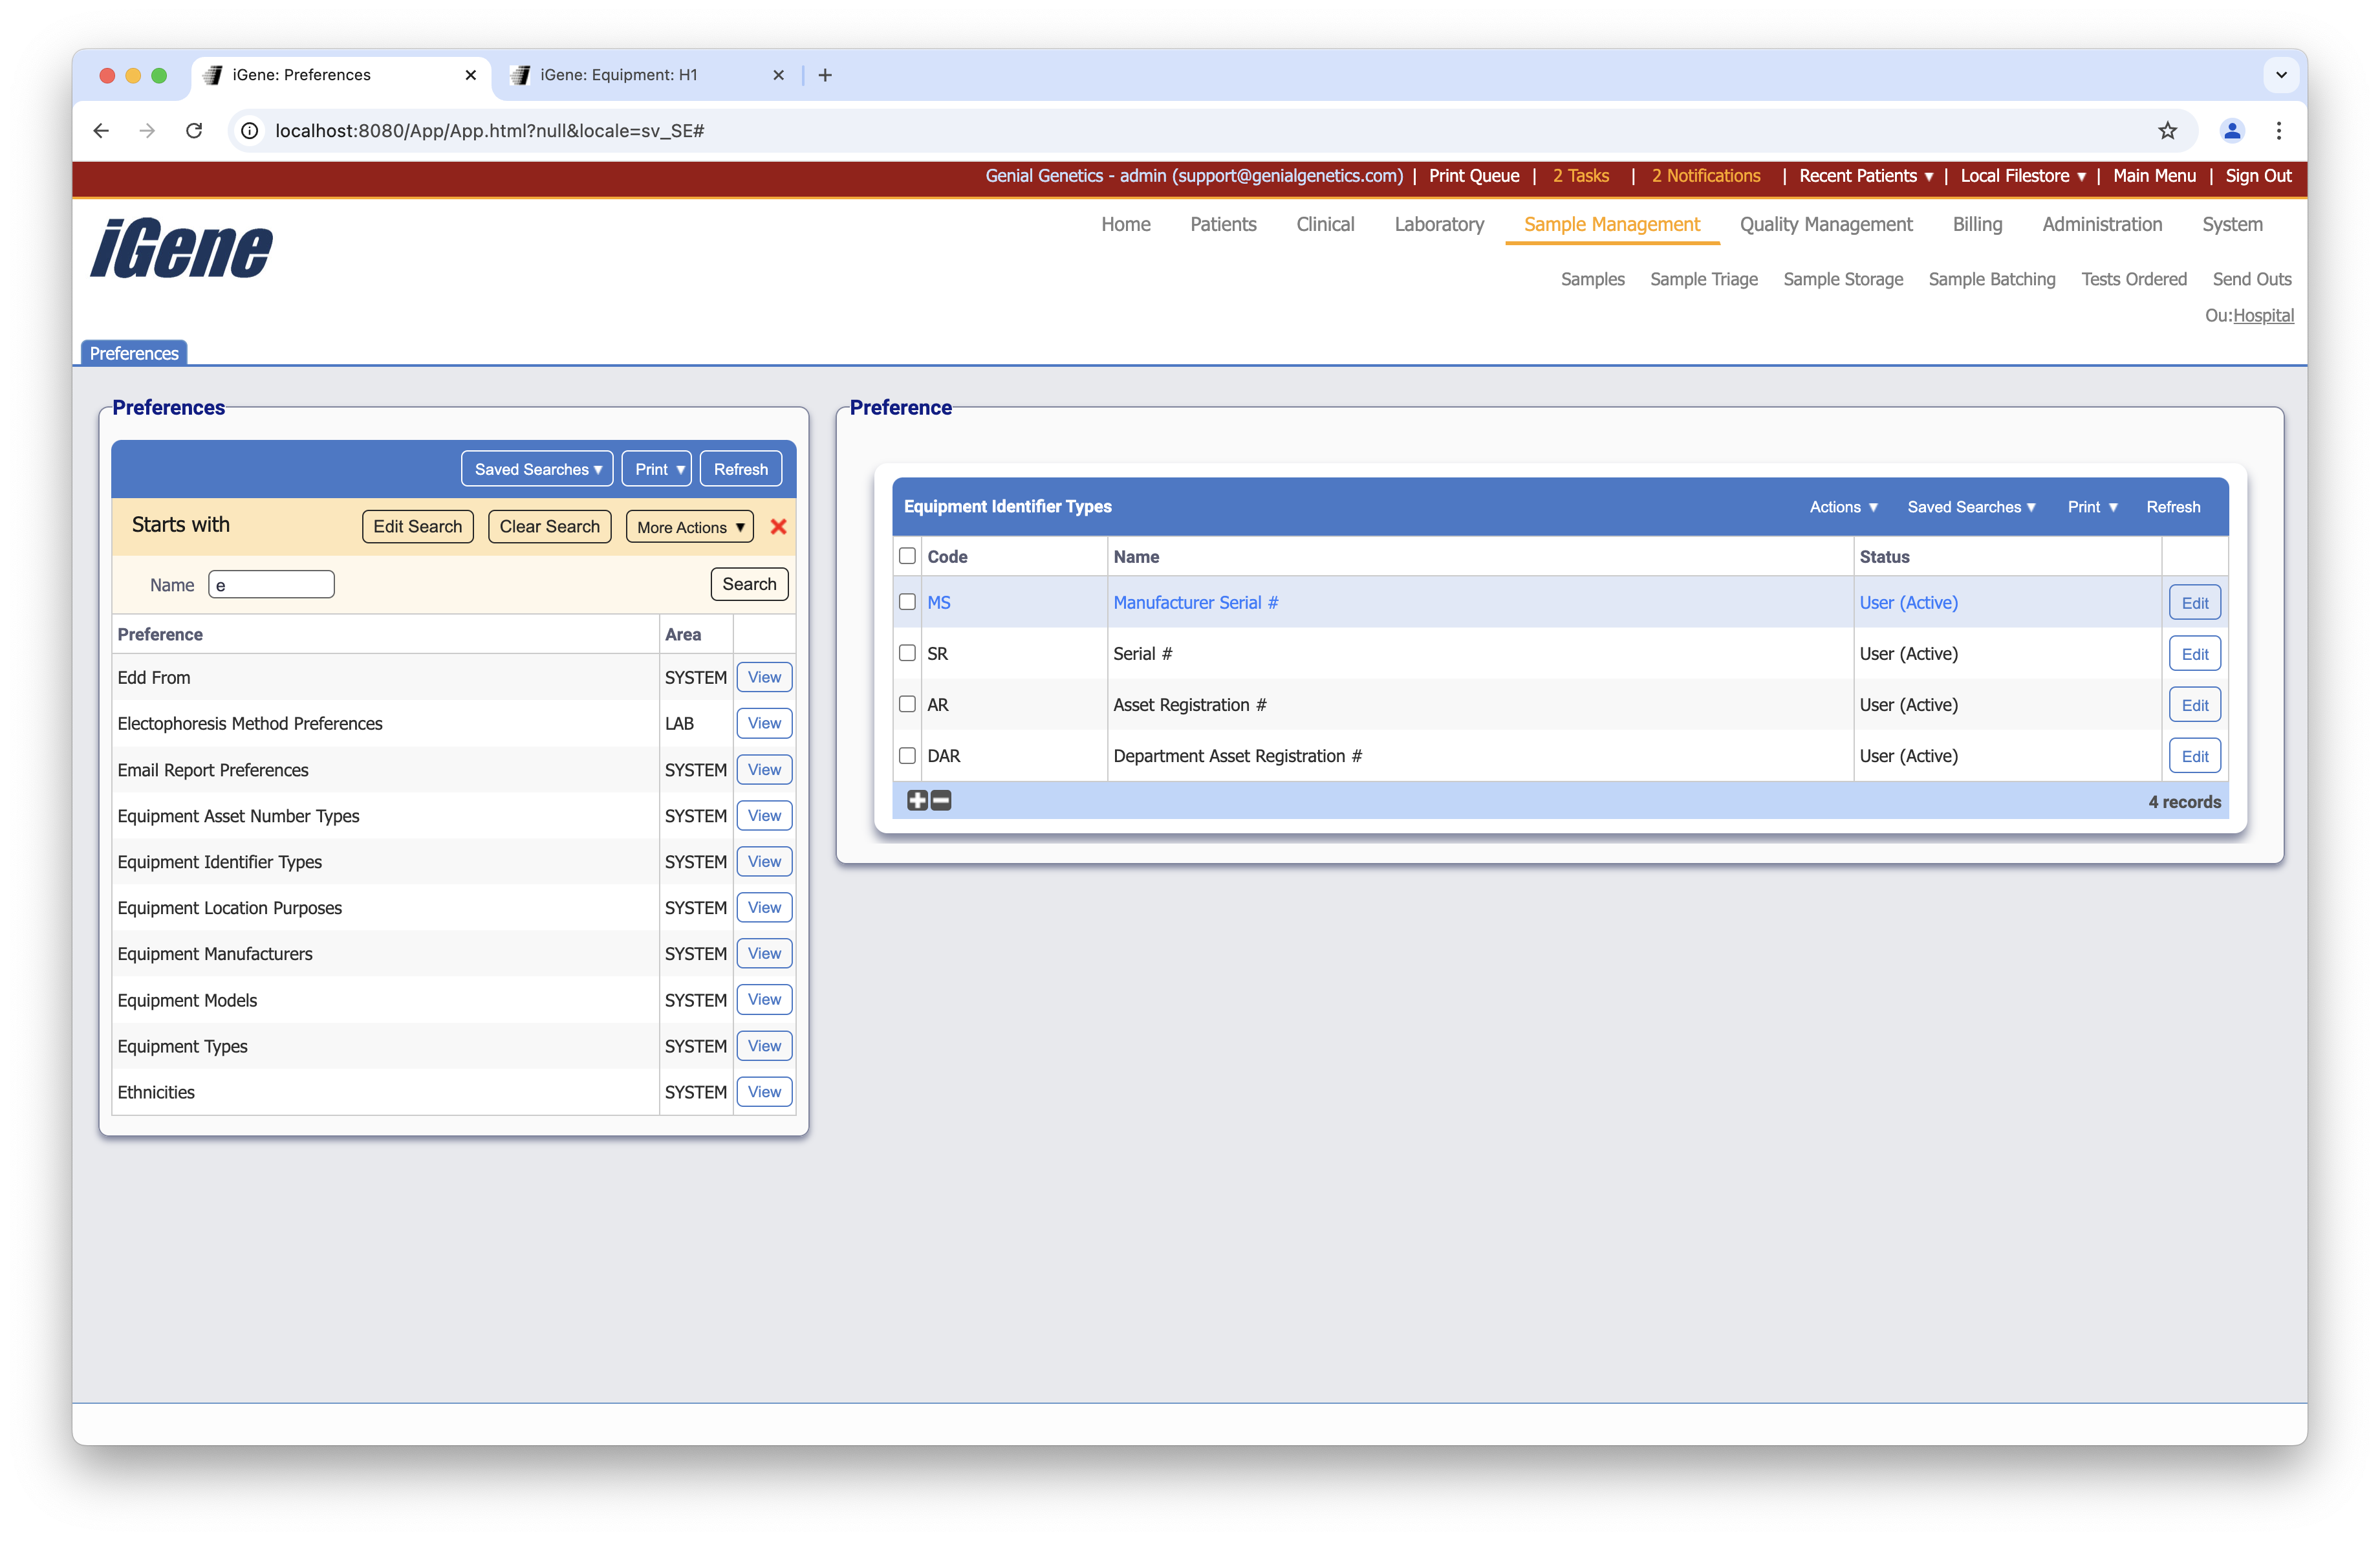Open the browser profile icon

[2232, 131]
